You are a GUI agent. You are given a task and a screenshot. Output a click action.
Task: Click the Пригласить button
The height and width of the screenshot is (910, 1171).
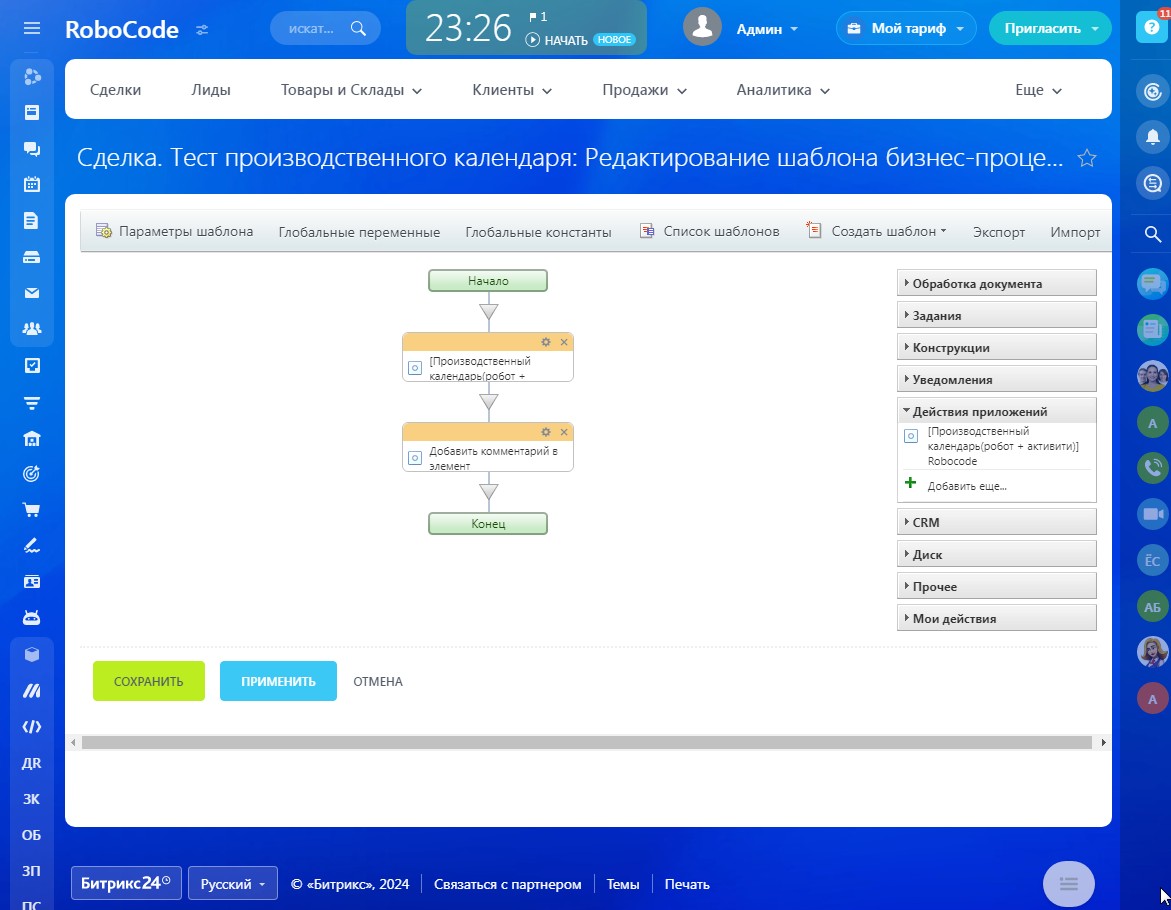pyautogui.click(x=1050, y=28)
